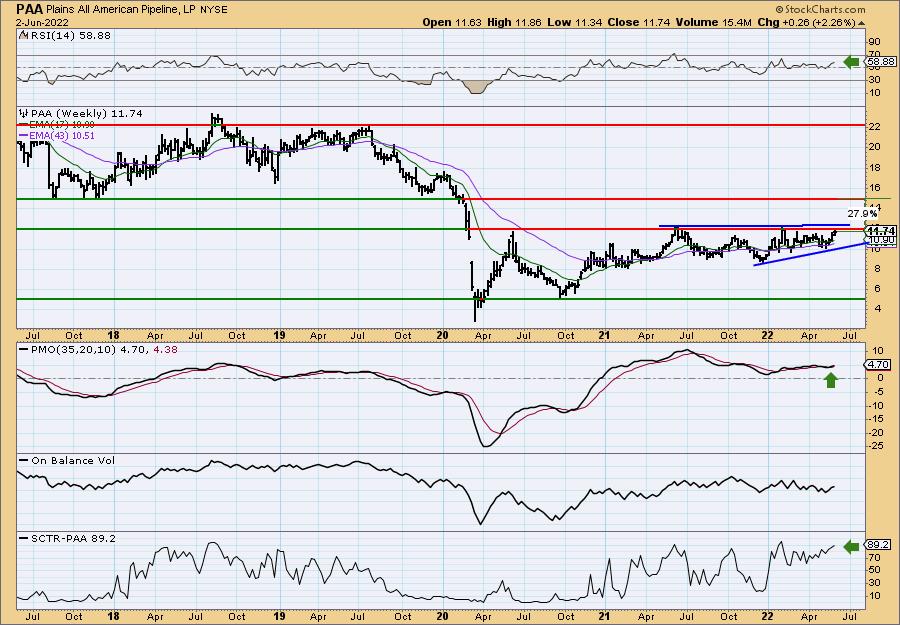Click the 27.9% annotation label

tap(863, 213)
